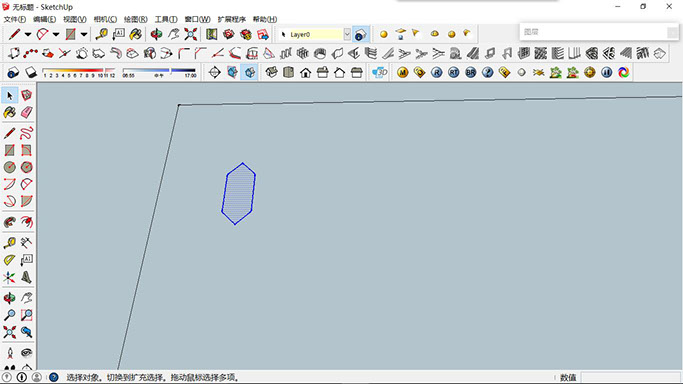The height and width of the screenshot is (384, 683).
Task: Select the Zoom magnifier tool
Action: click(10, 315)
